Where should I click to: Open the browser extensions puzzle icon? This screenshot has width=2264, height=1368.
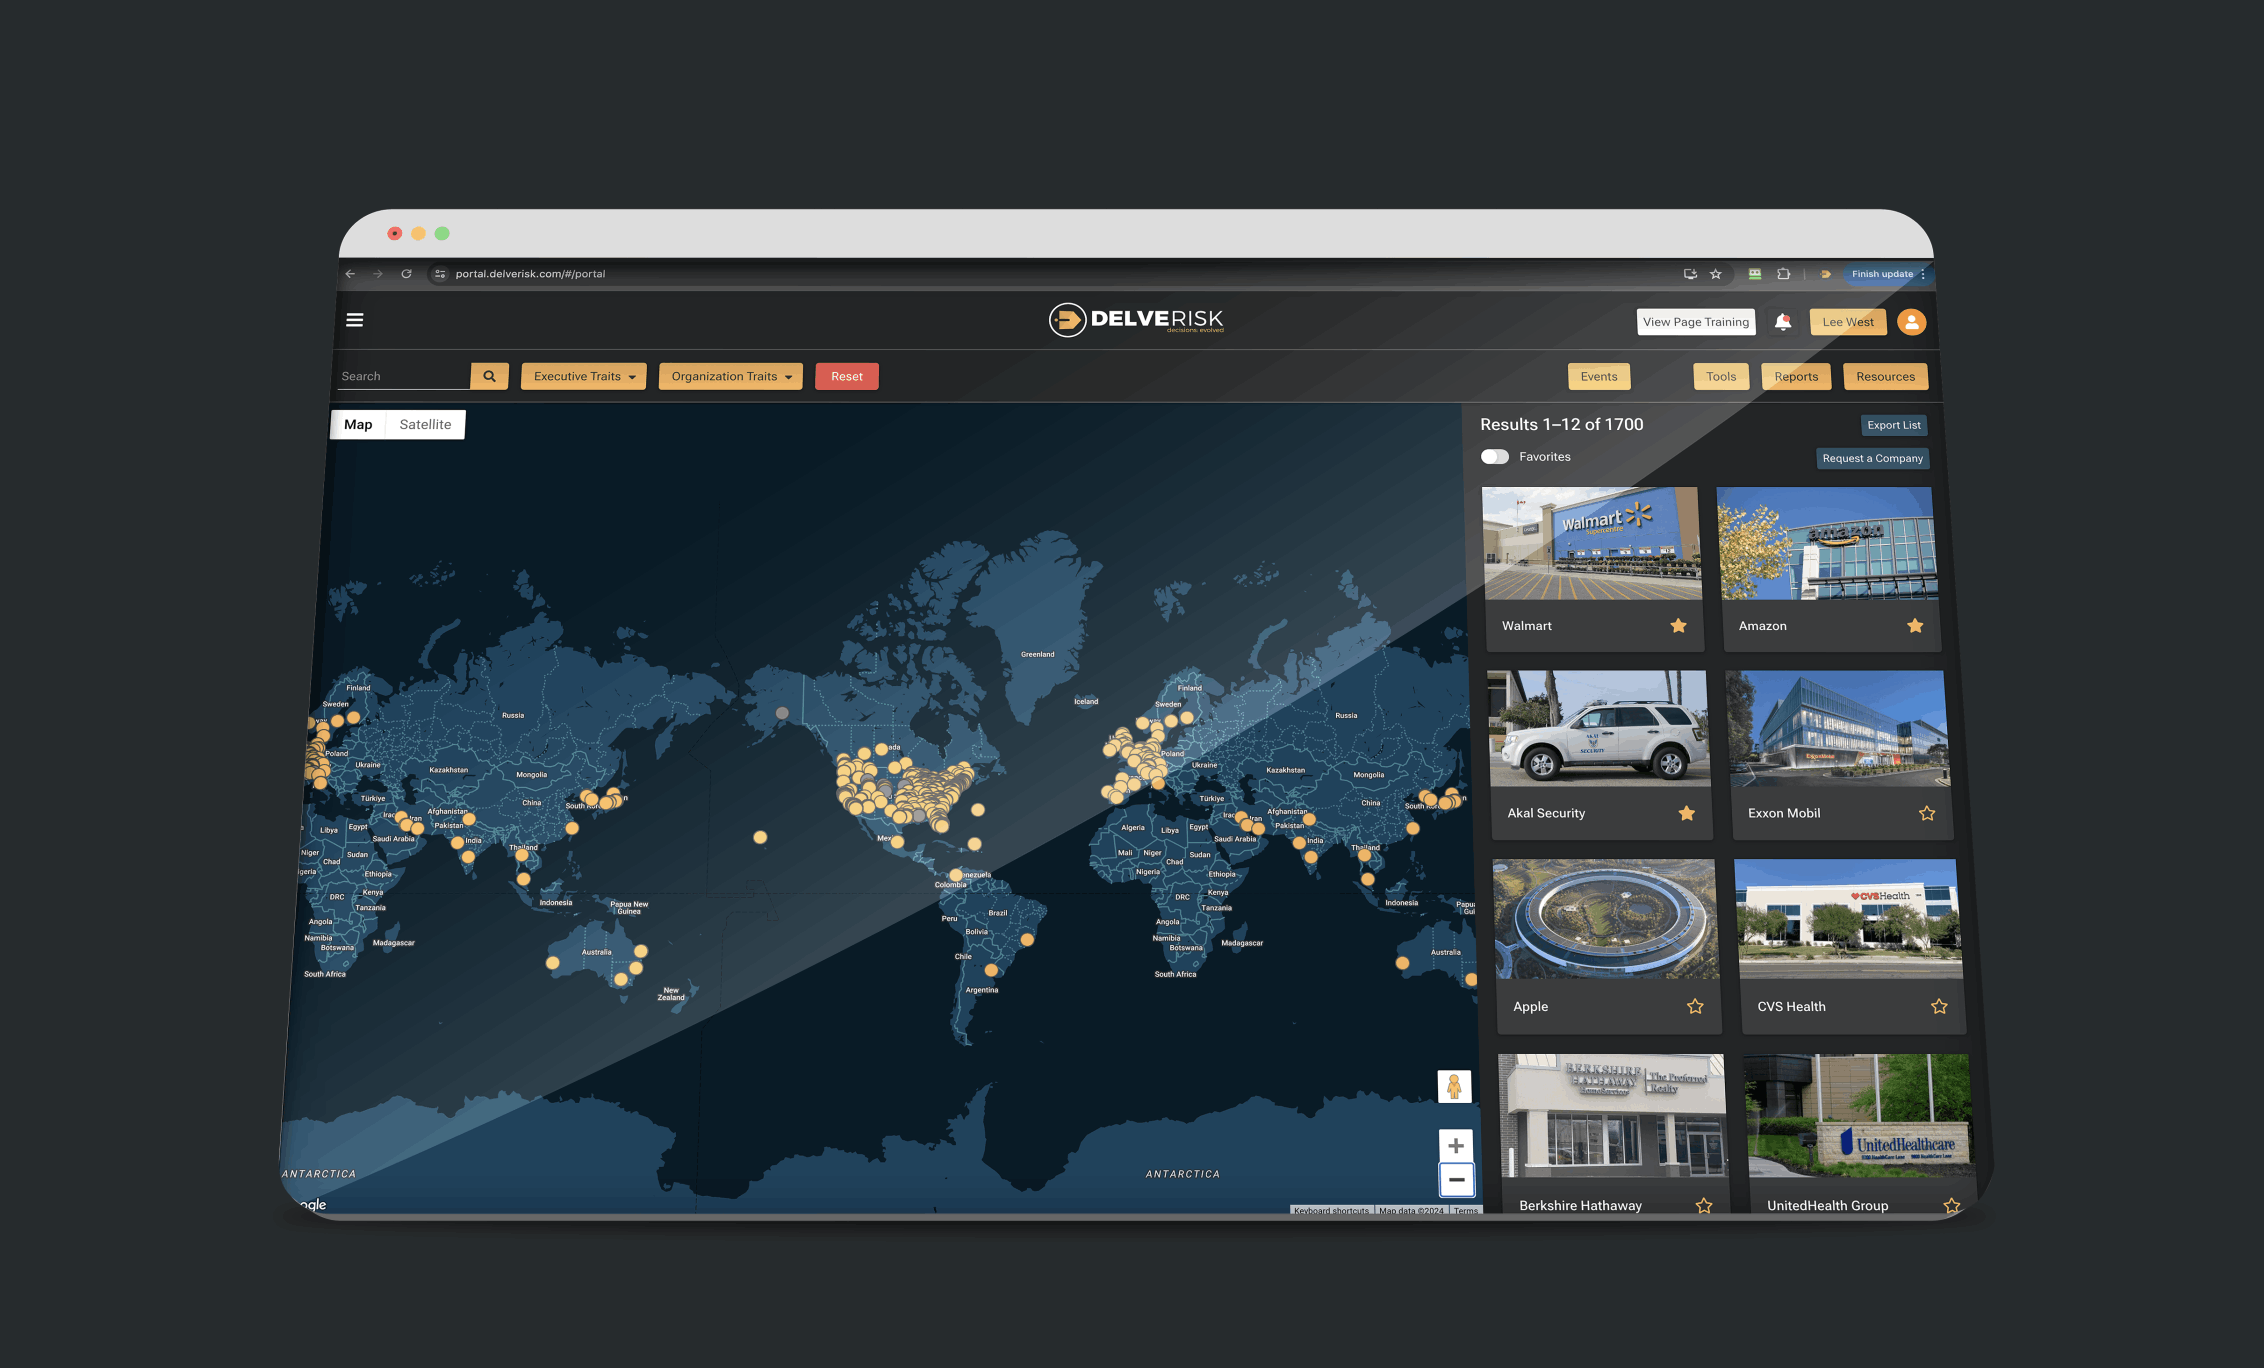tap(1783, 273)
